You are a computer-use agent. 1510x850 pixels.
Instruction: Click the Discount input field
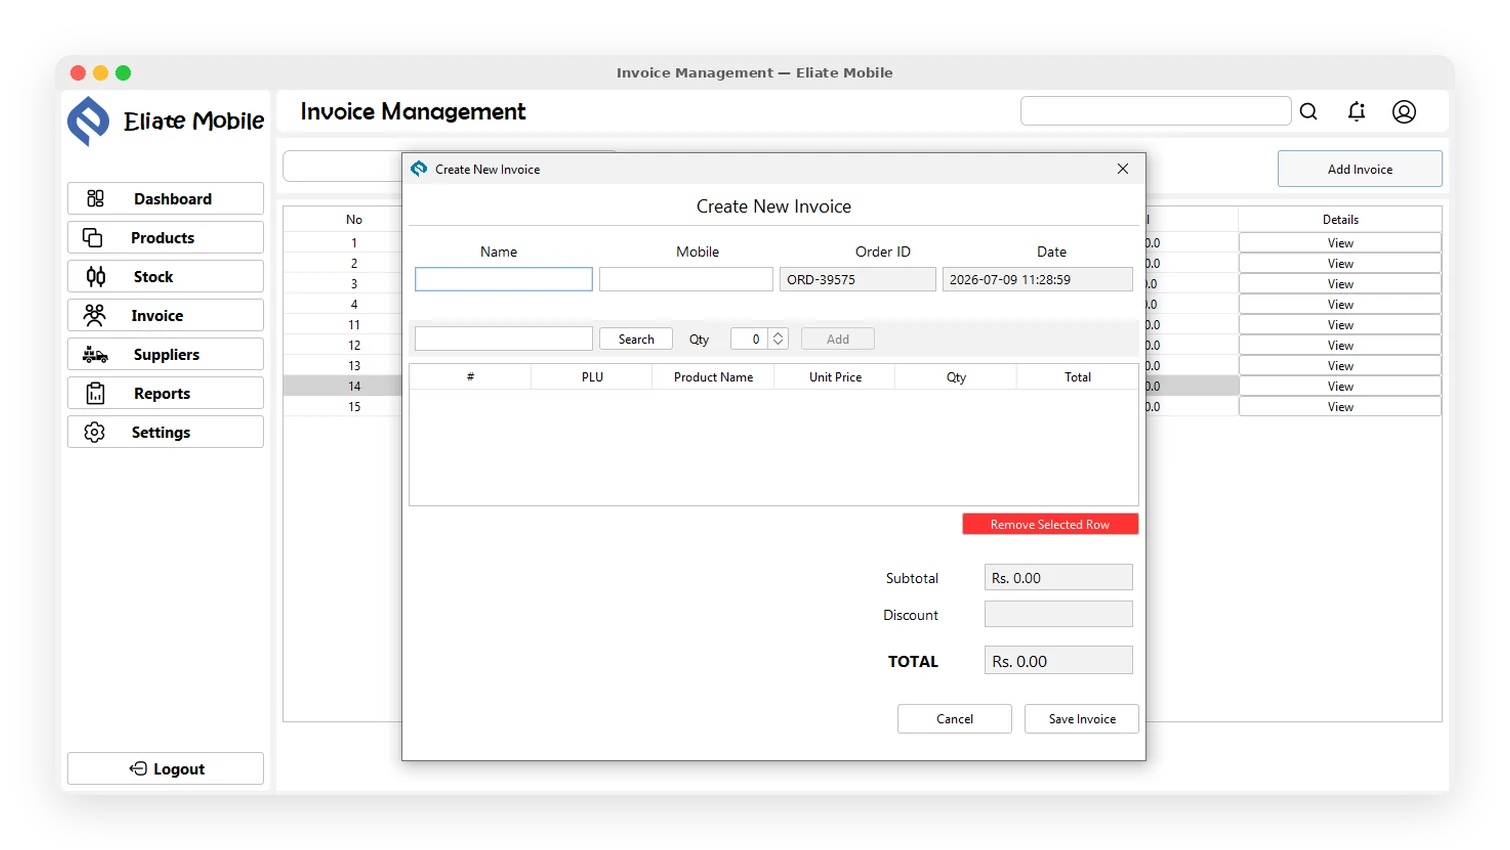1059,614
